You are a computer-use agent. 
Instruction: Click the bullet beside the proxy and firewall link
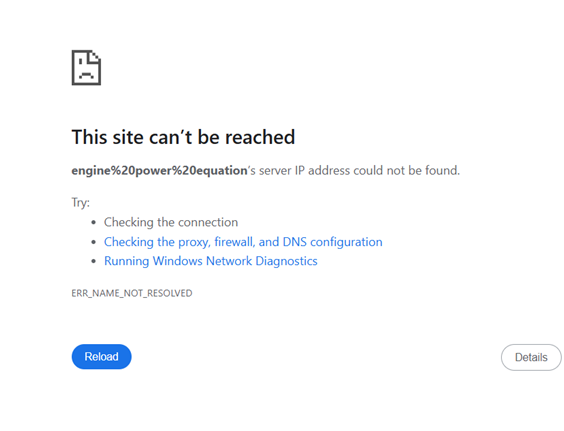click(94, 242)
